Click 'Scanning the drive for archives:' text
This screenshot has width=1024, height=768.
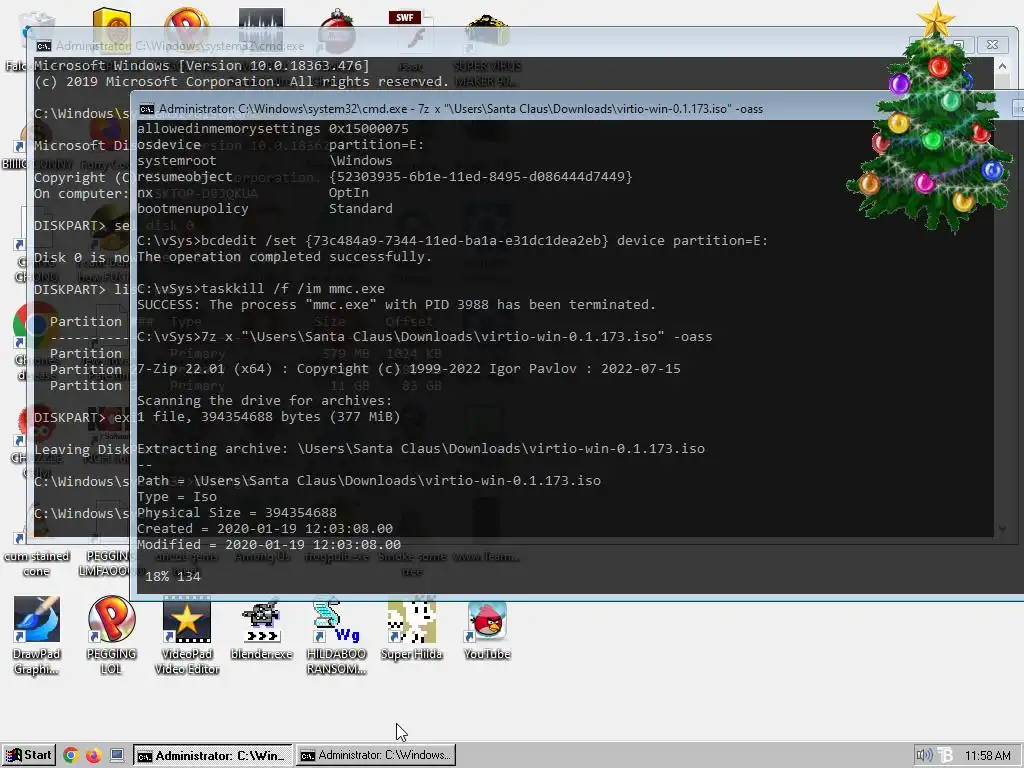(x=264, y=400)
